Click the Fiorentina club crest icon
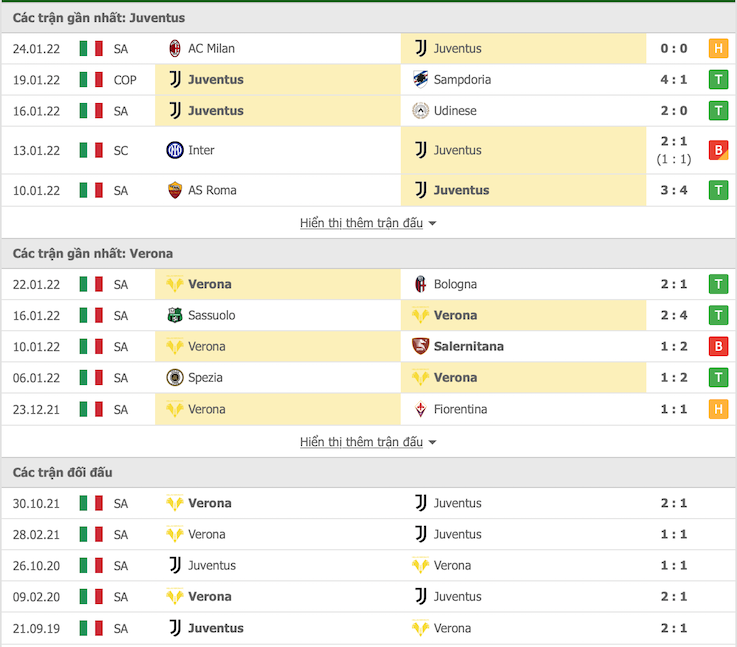The image size is (737, 647). point(420,409)
